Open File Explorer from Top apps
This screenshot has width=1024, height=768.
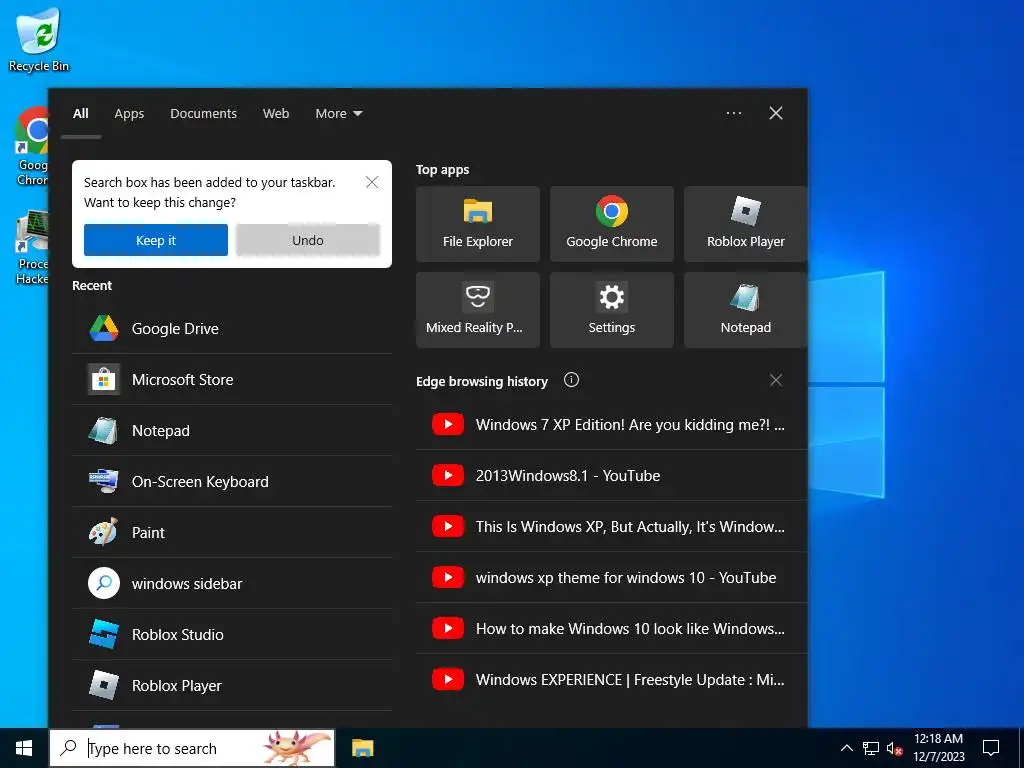(477, 224)
